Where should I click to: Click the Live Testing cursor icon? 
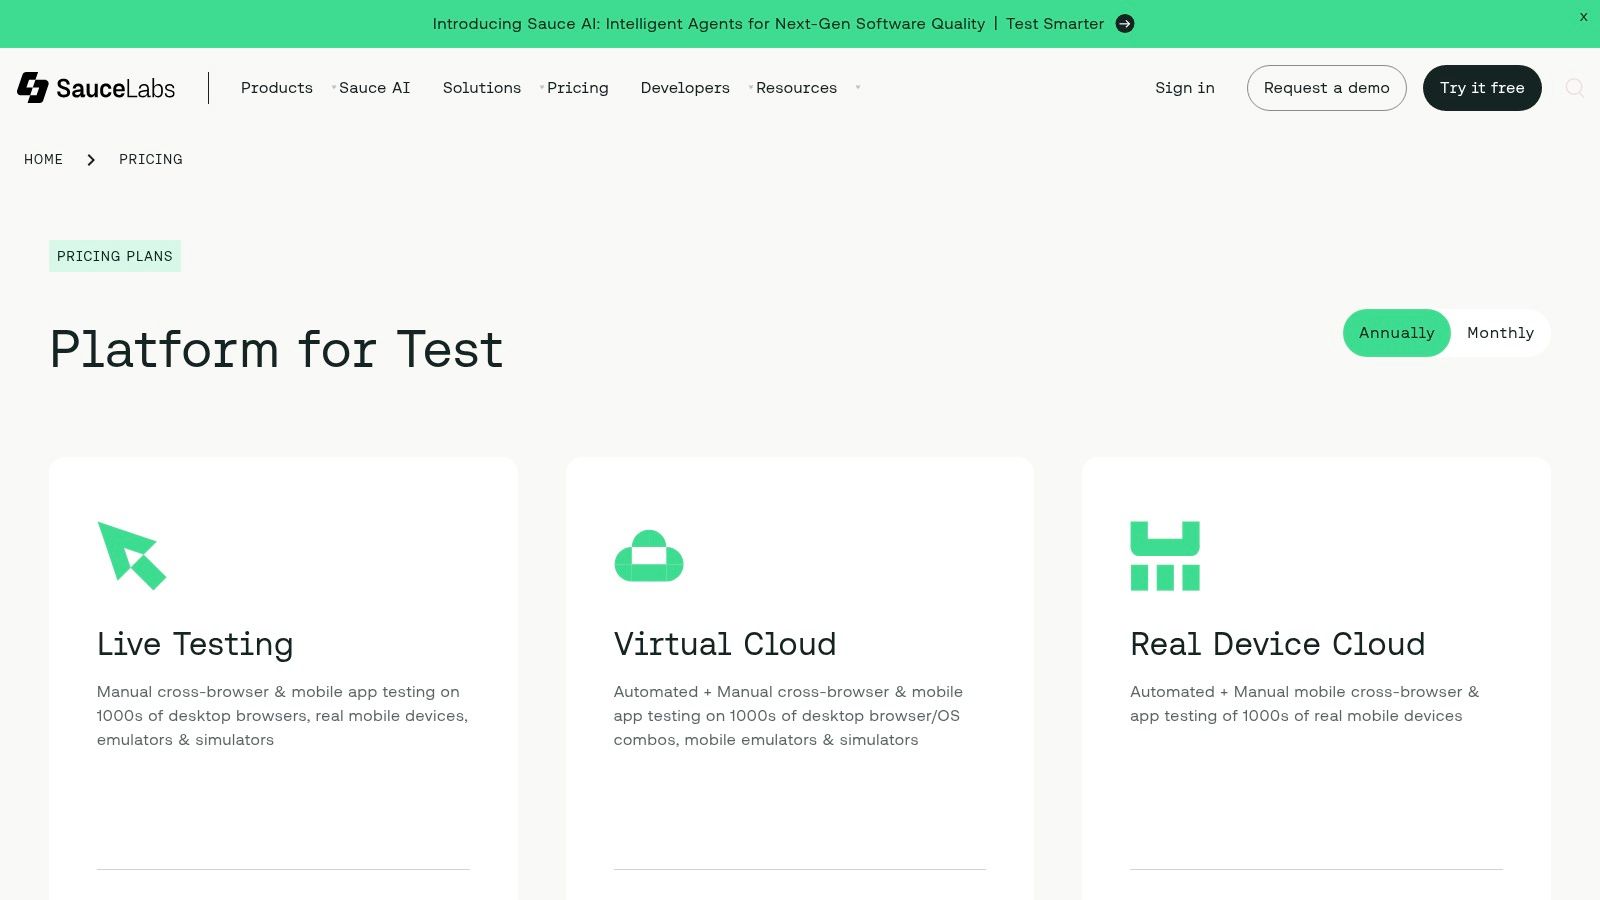click(x=131, y=556)
